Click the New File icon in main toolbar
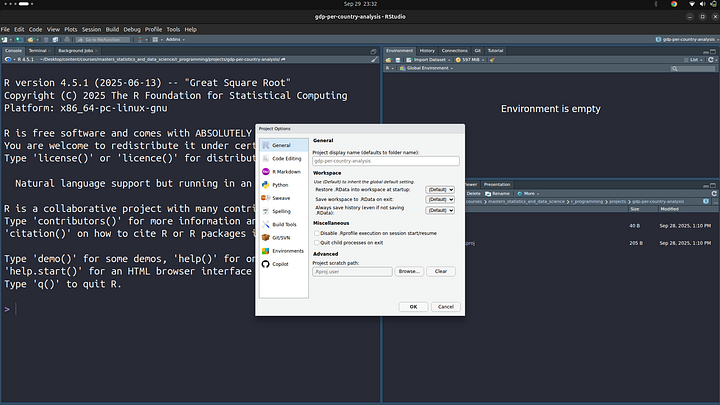The height and width of the screenshot is (405, 720). pos(5,39)
